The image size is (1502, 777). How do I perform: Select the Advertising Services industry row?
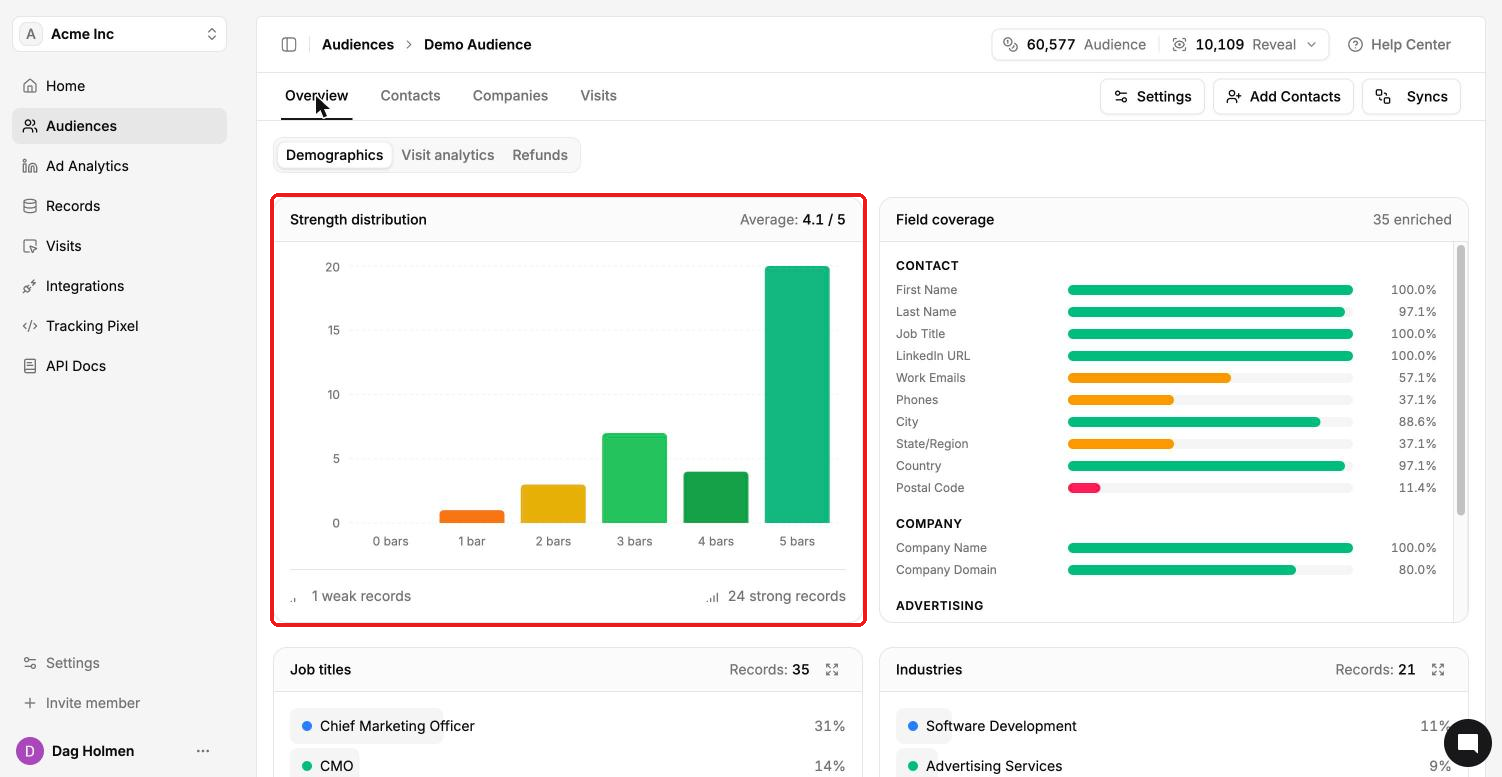coord(1174,766)
